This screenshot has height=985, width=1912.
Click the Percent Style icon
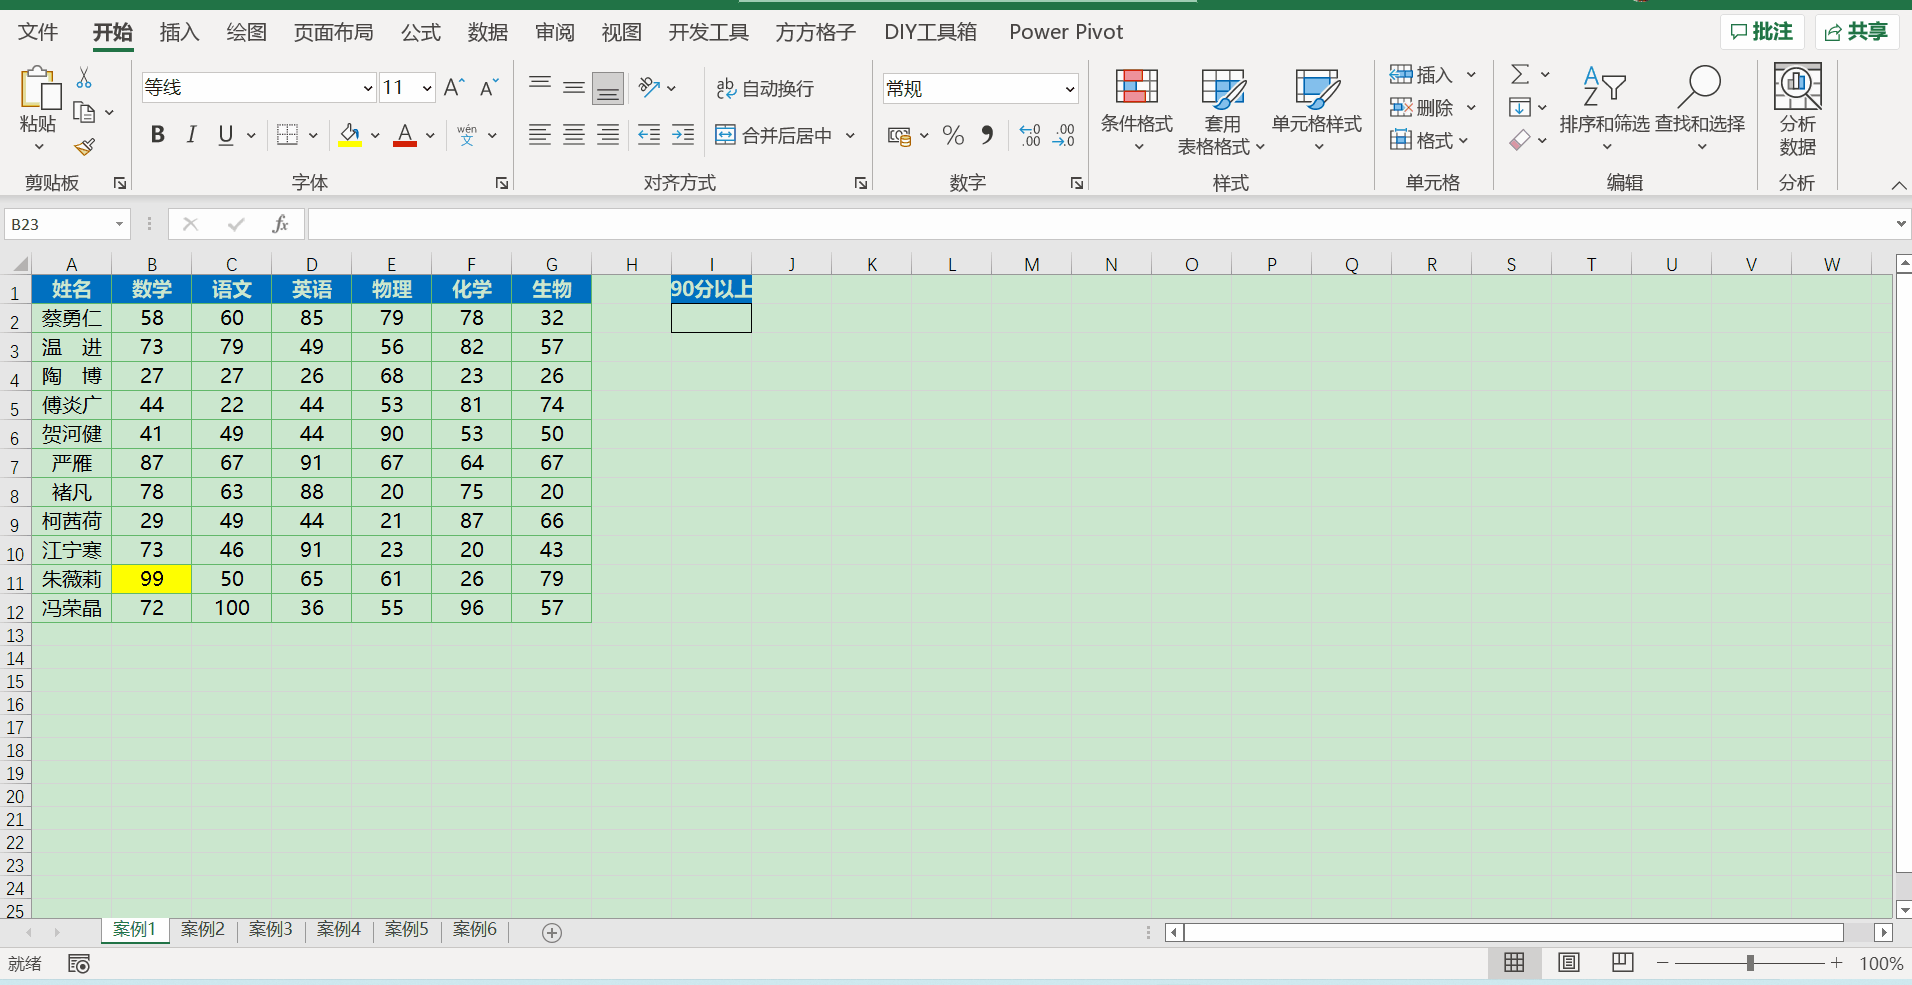click(x=953, y=135)
